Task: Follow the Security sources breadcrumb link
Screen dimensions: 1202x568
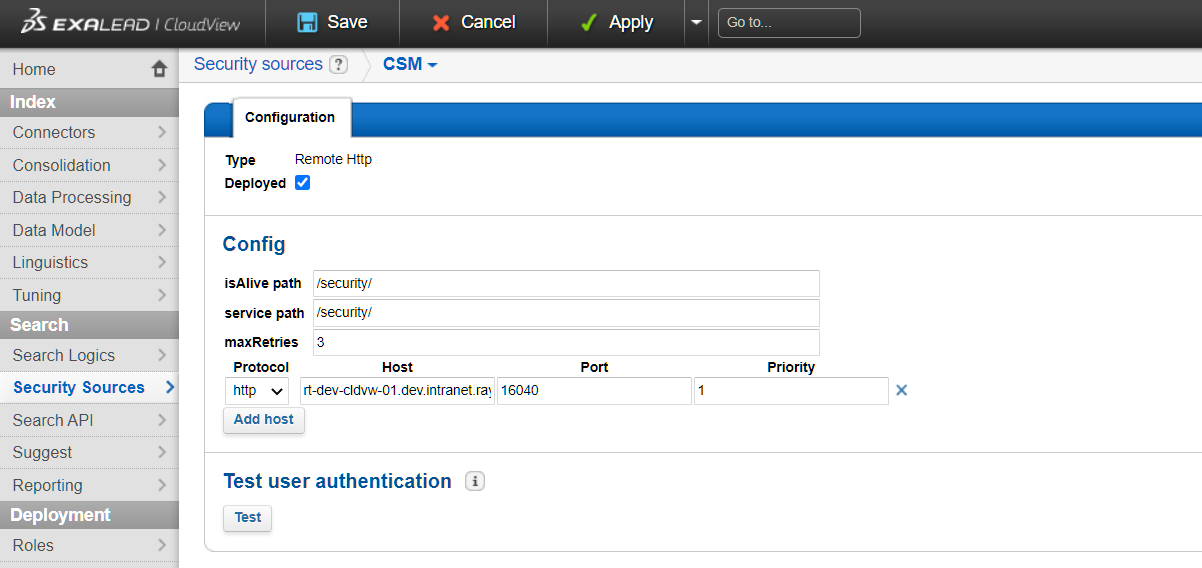Action: tap(258, 64)
